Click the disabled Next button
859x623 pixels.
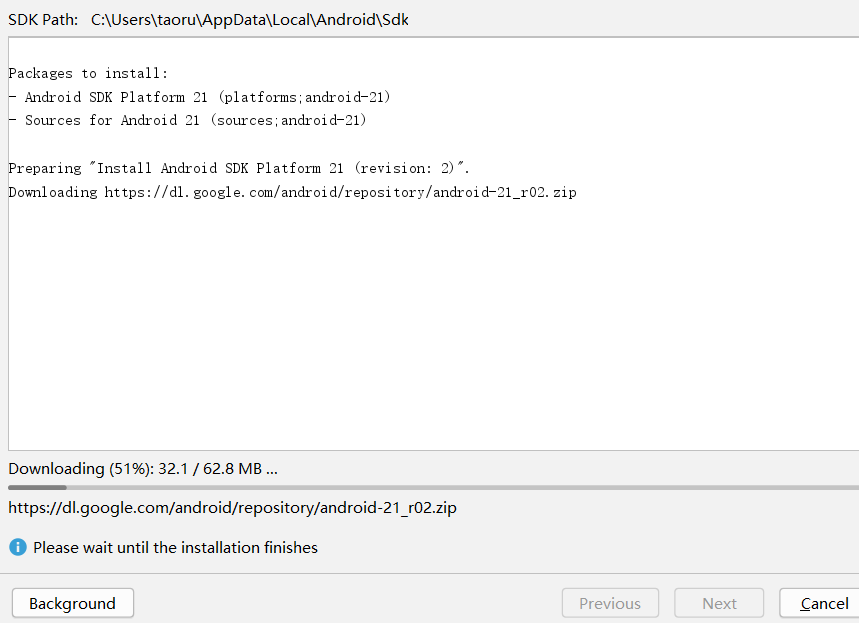[x=719, y=603]
